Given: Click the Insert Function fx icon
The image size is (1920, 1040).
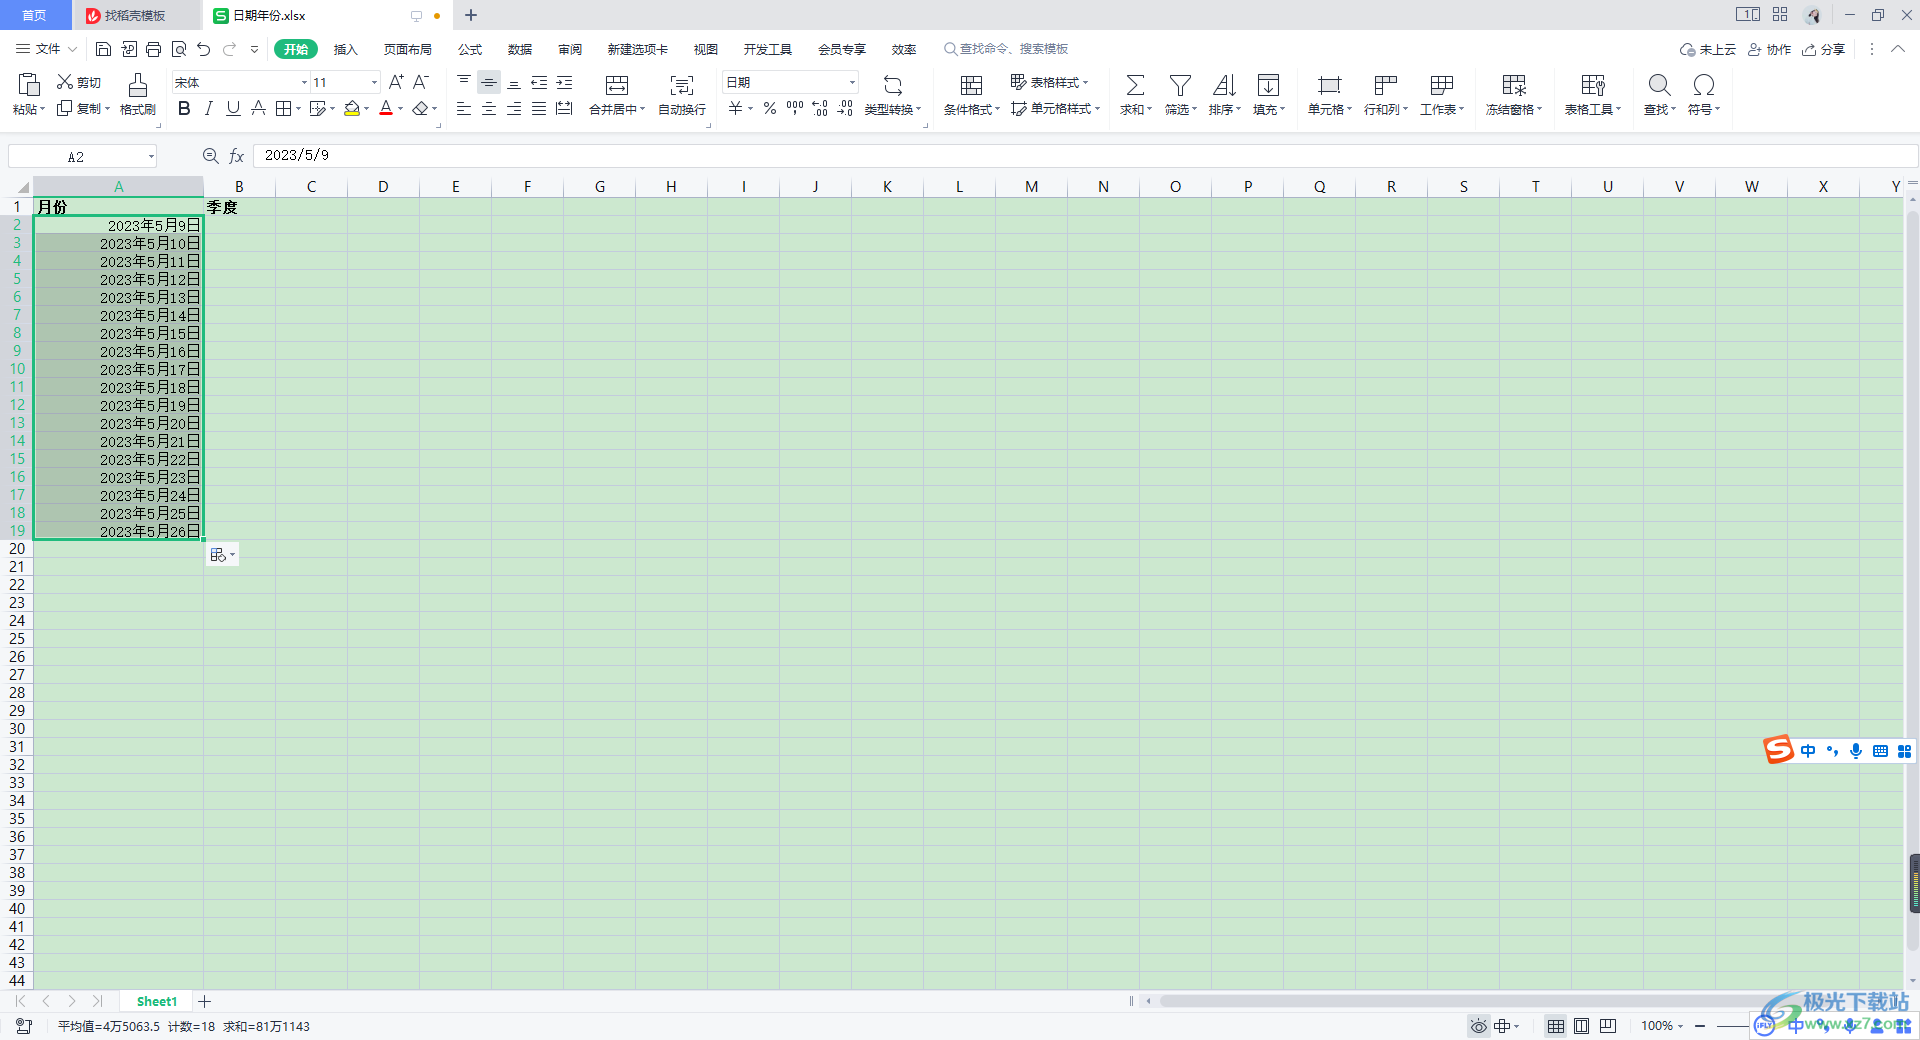Looking at the screenshot, I should [237, 156].
